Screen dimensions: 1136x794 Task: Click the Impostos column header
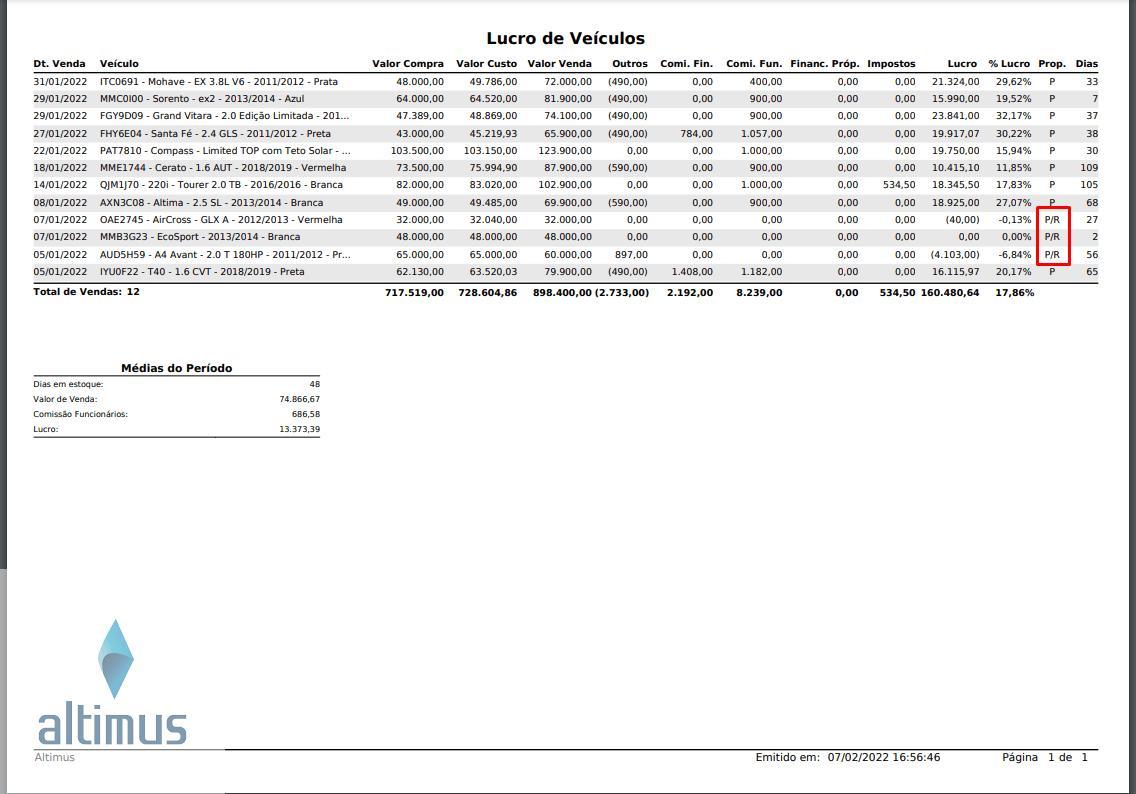coord(890,64)
